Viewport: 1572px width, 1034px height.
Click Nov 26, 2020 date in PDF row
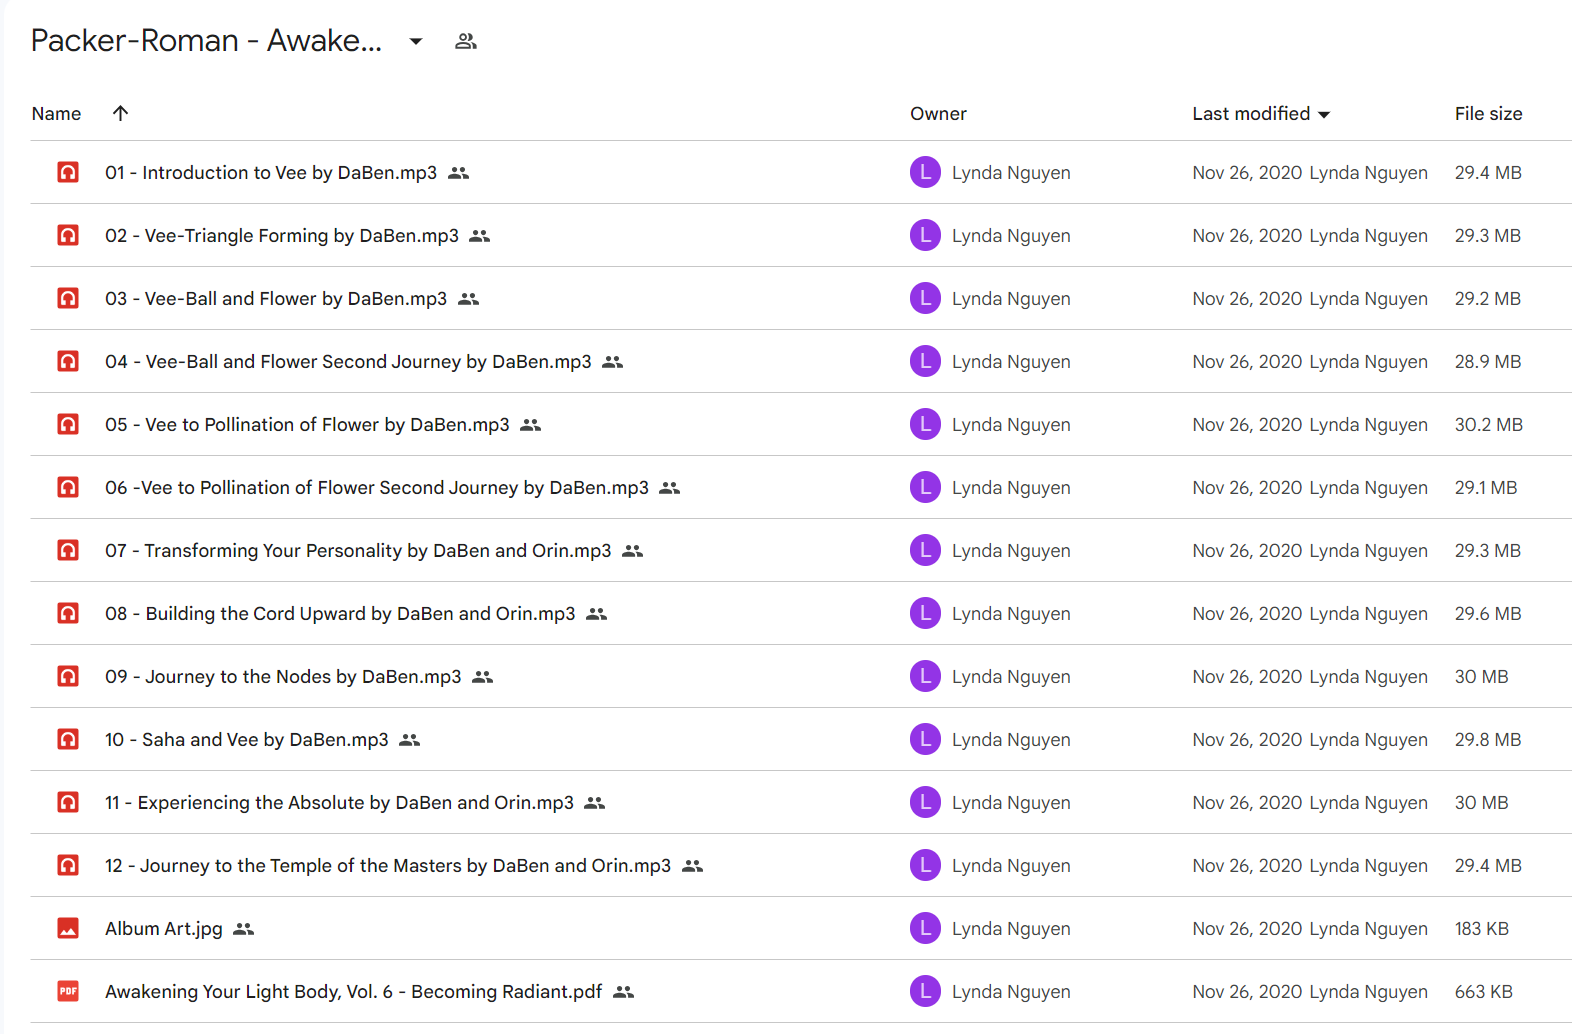[1247, 992]
